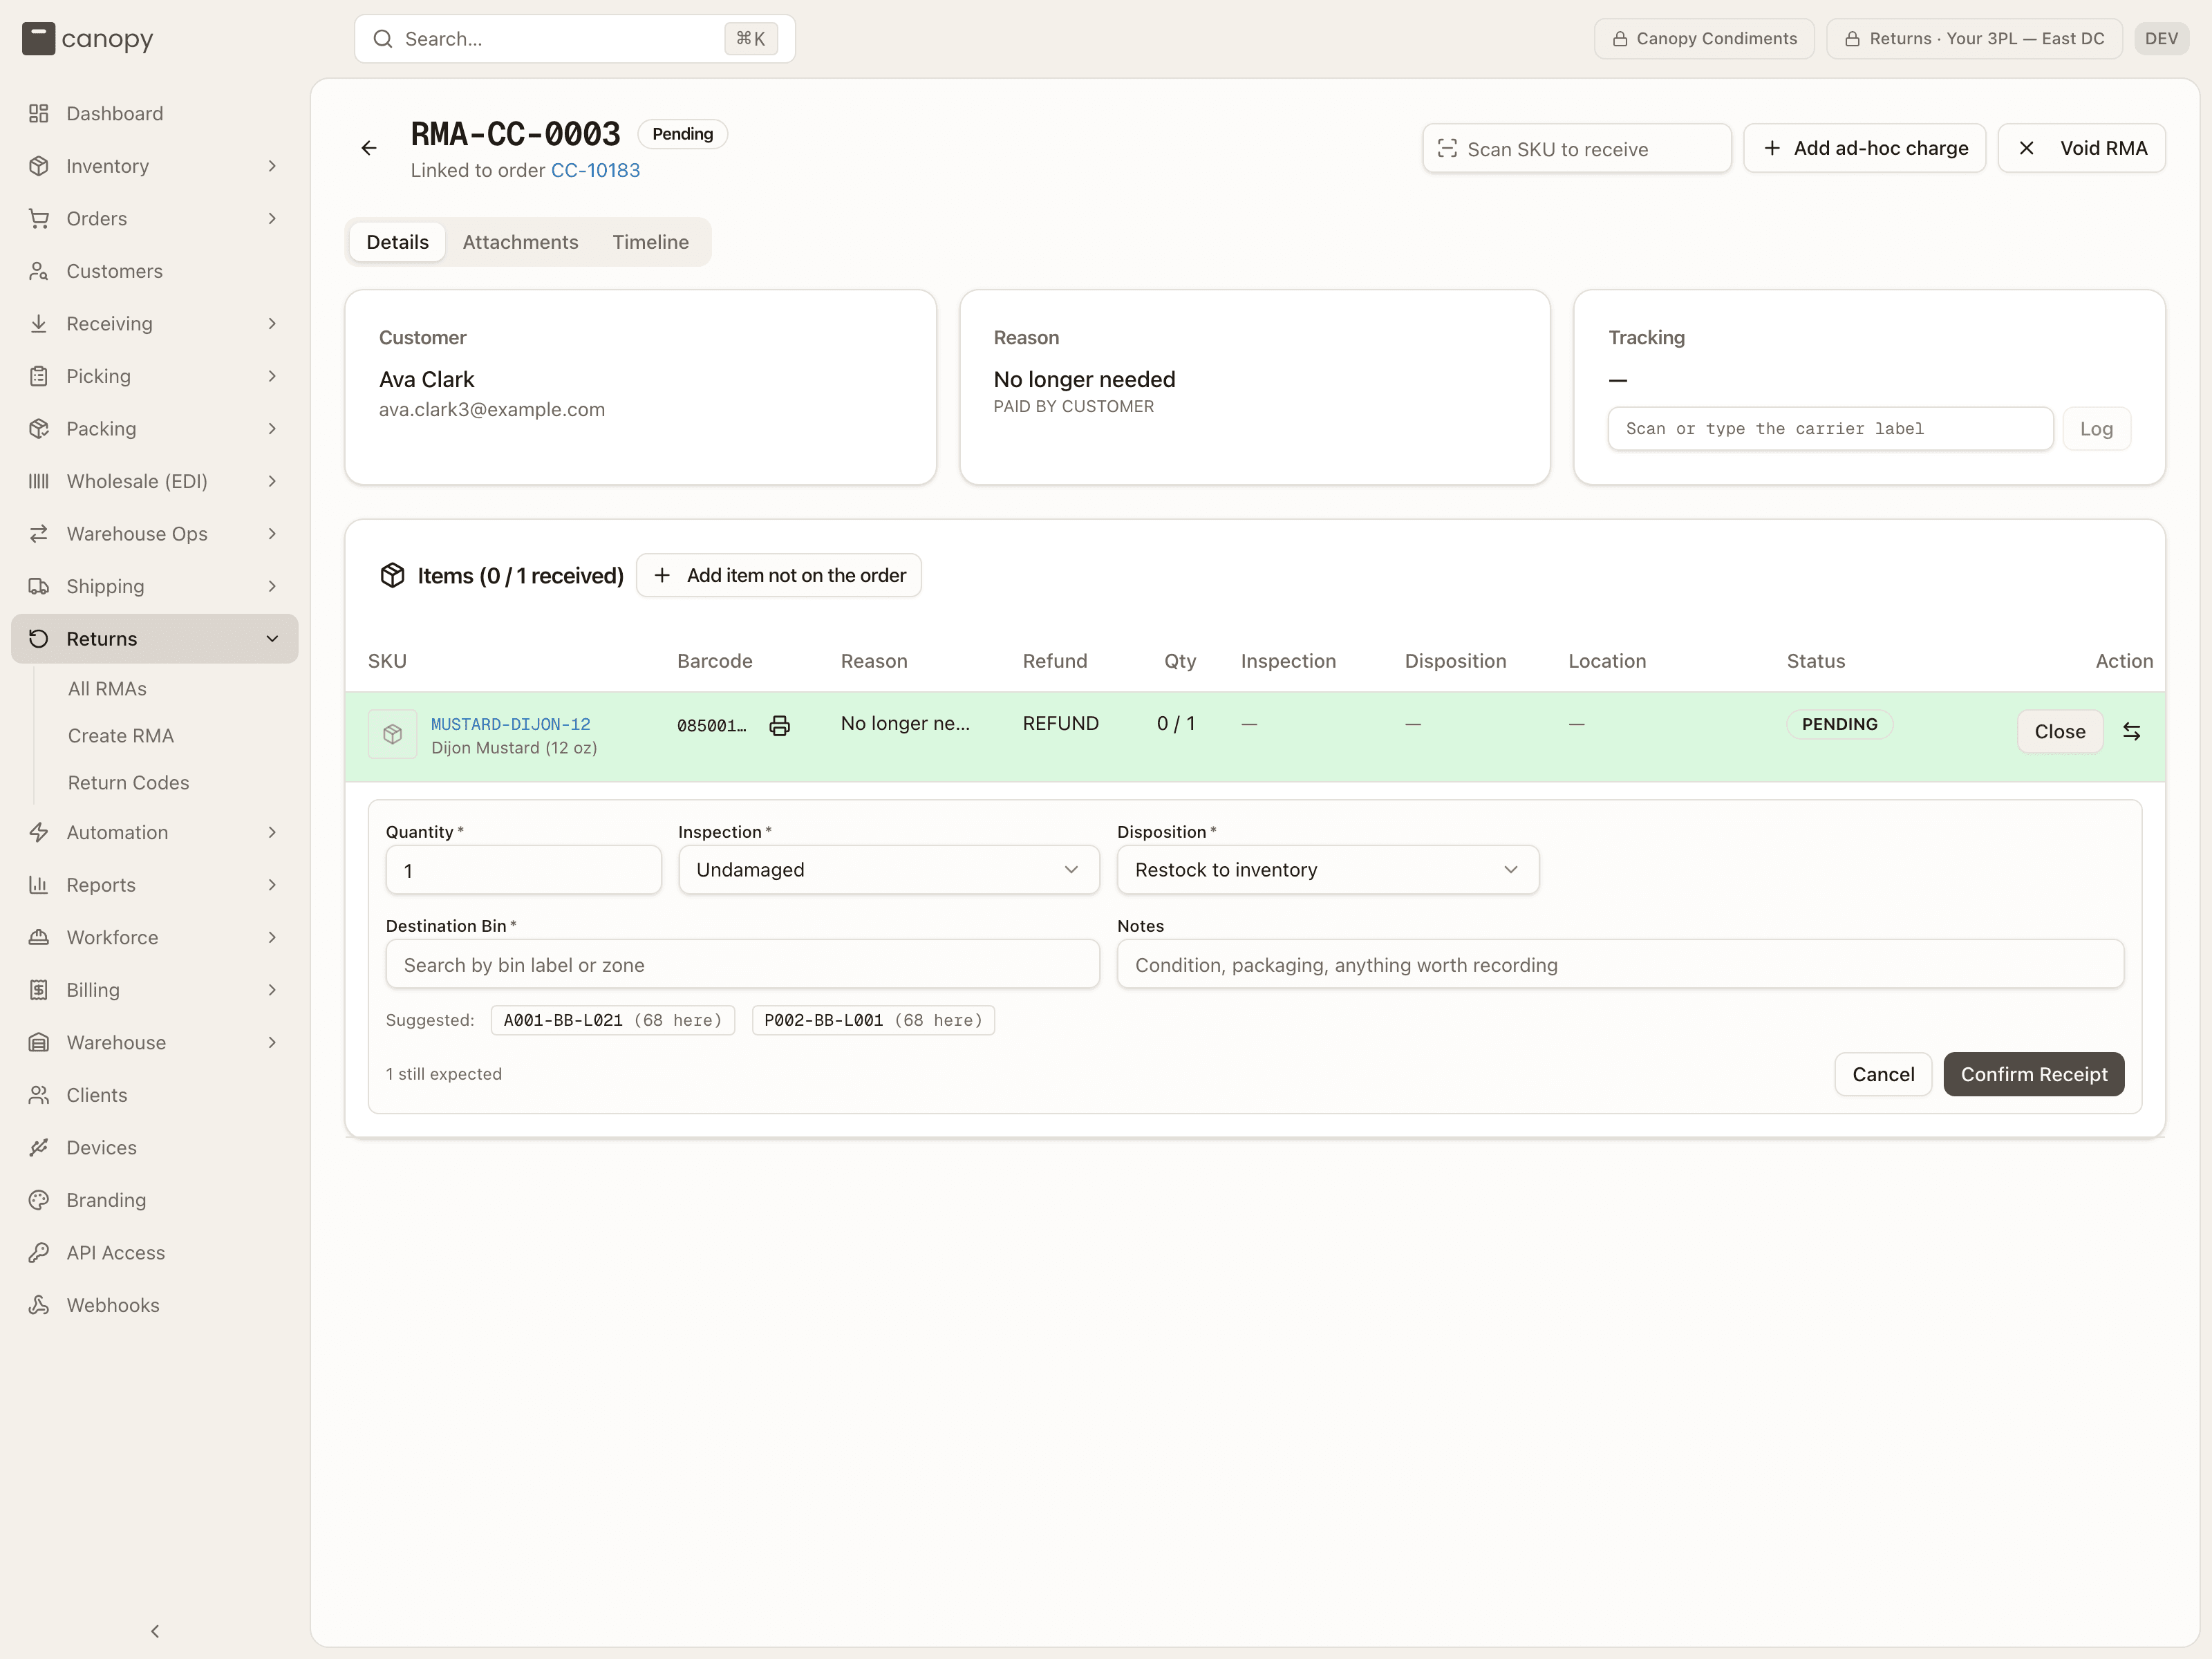Click the Canopy logo in top left
The image size is (2212, 1659).
coord(88,39)
